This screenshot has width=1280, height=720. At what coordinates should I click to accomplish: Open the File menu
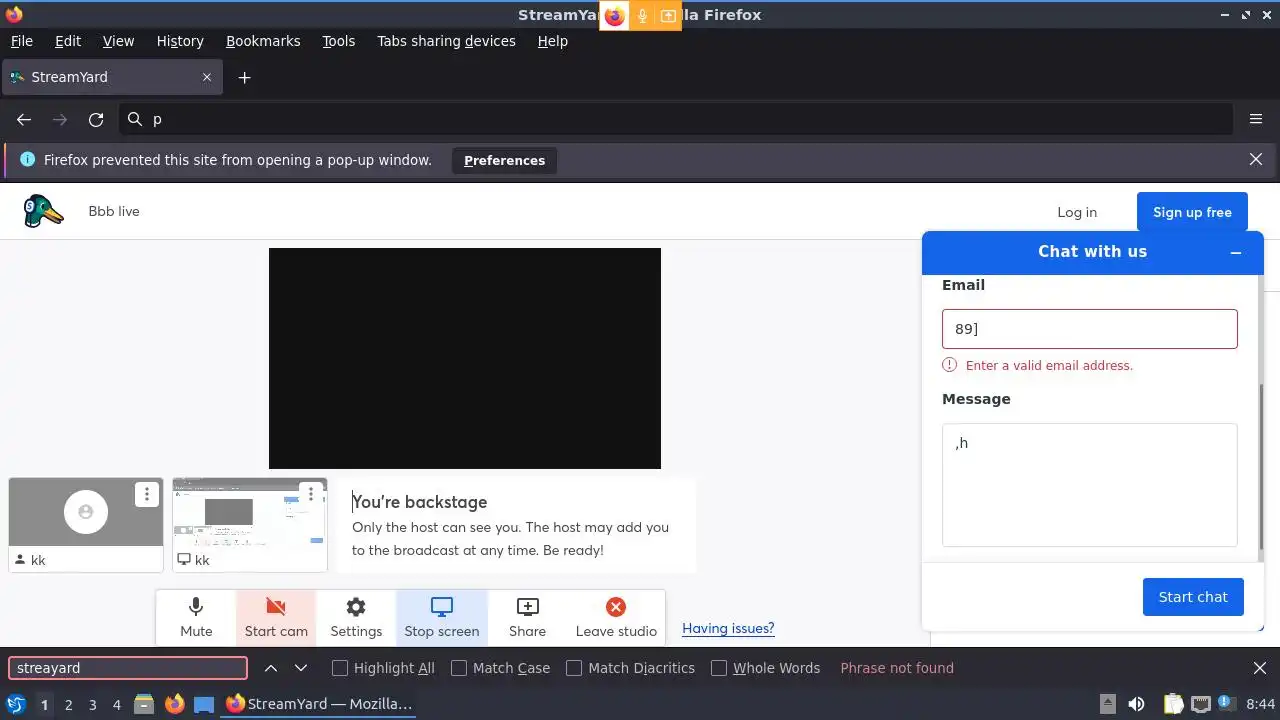(x=21, y=41)
